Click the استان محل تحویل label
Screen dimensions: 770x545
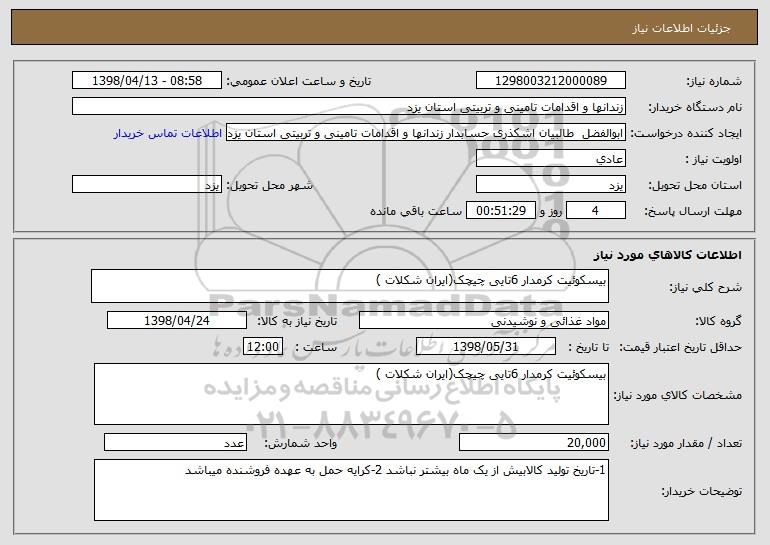pyautogui.click(x=695, y=186)
